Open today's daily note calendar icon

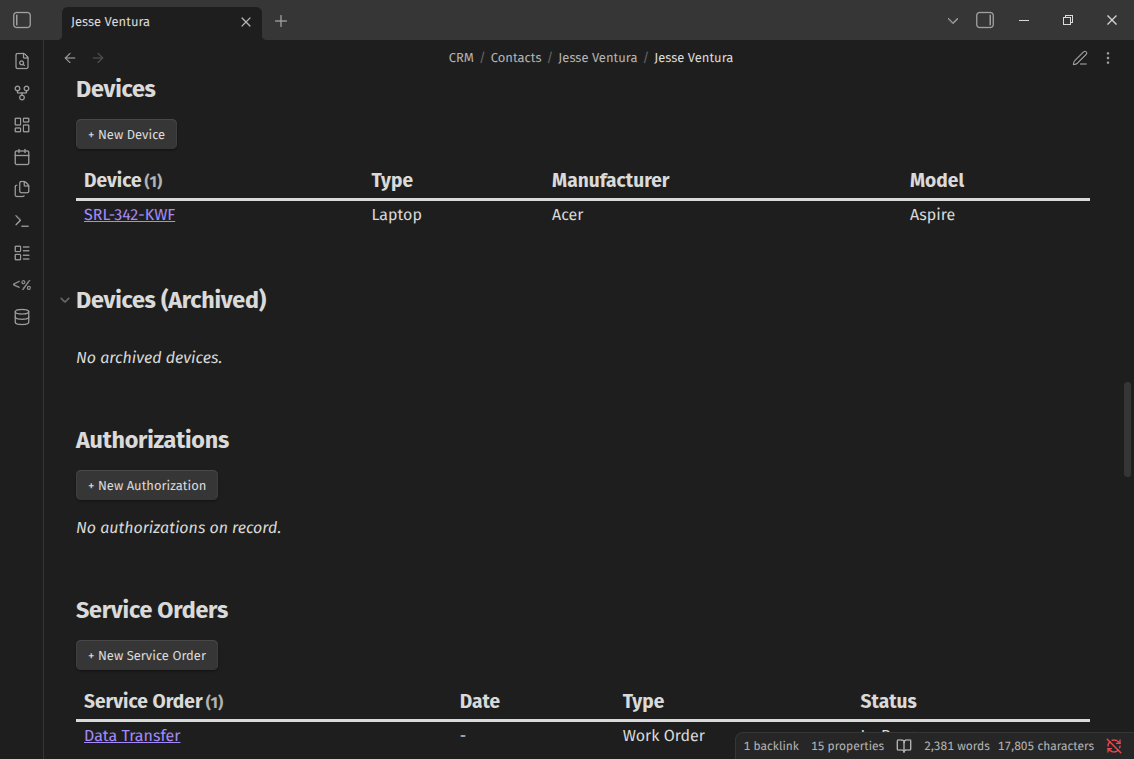(x=22, y=157)
